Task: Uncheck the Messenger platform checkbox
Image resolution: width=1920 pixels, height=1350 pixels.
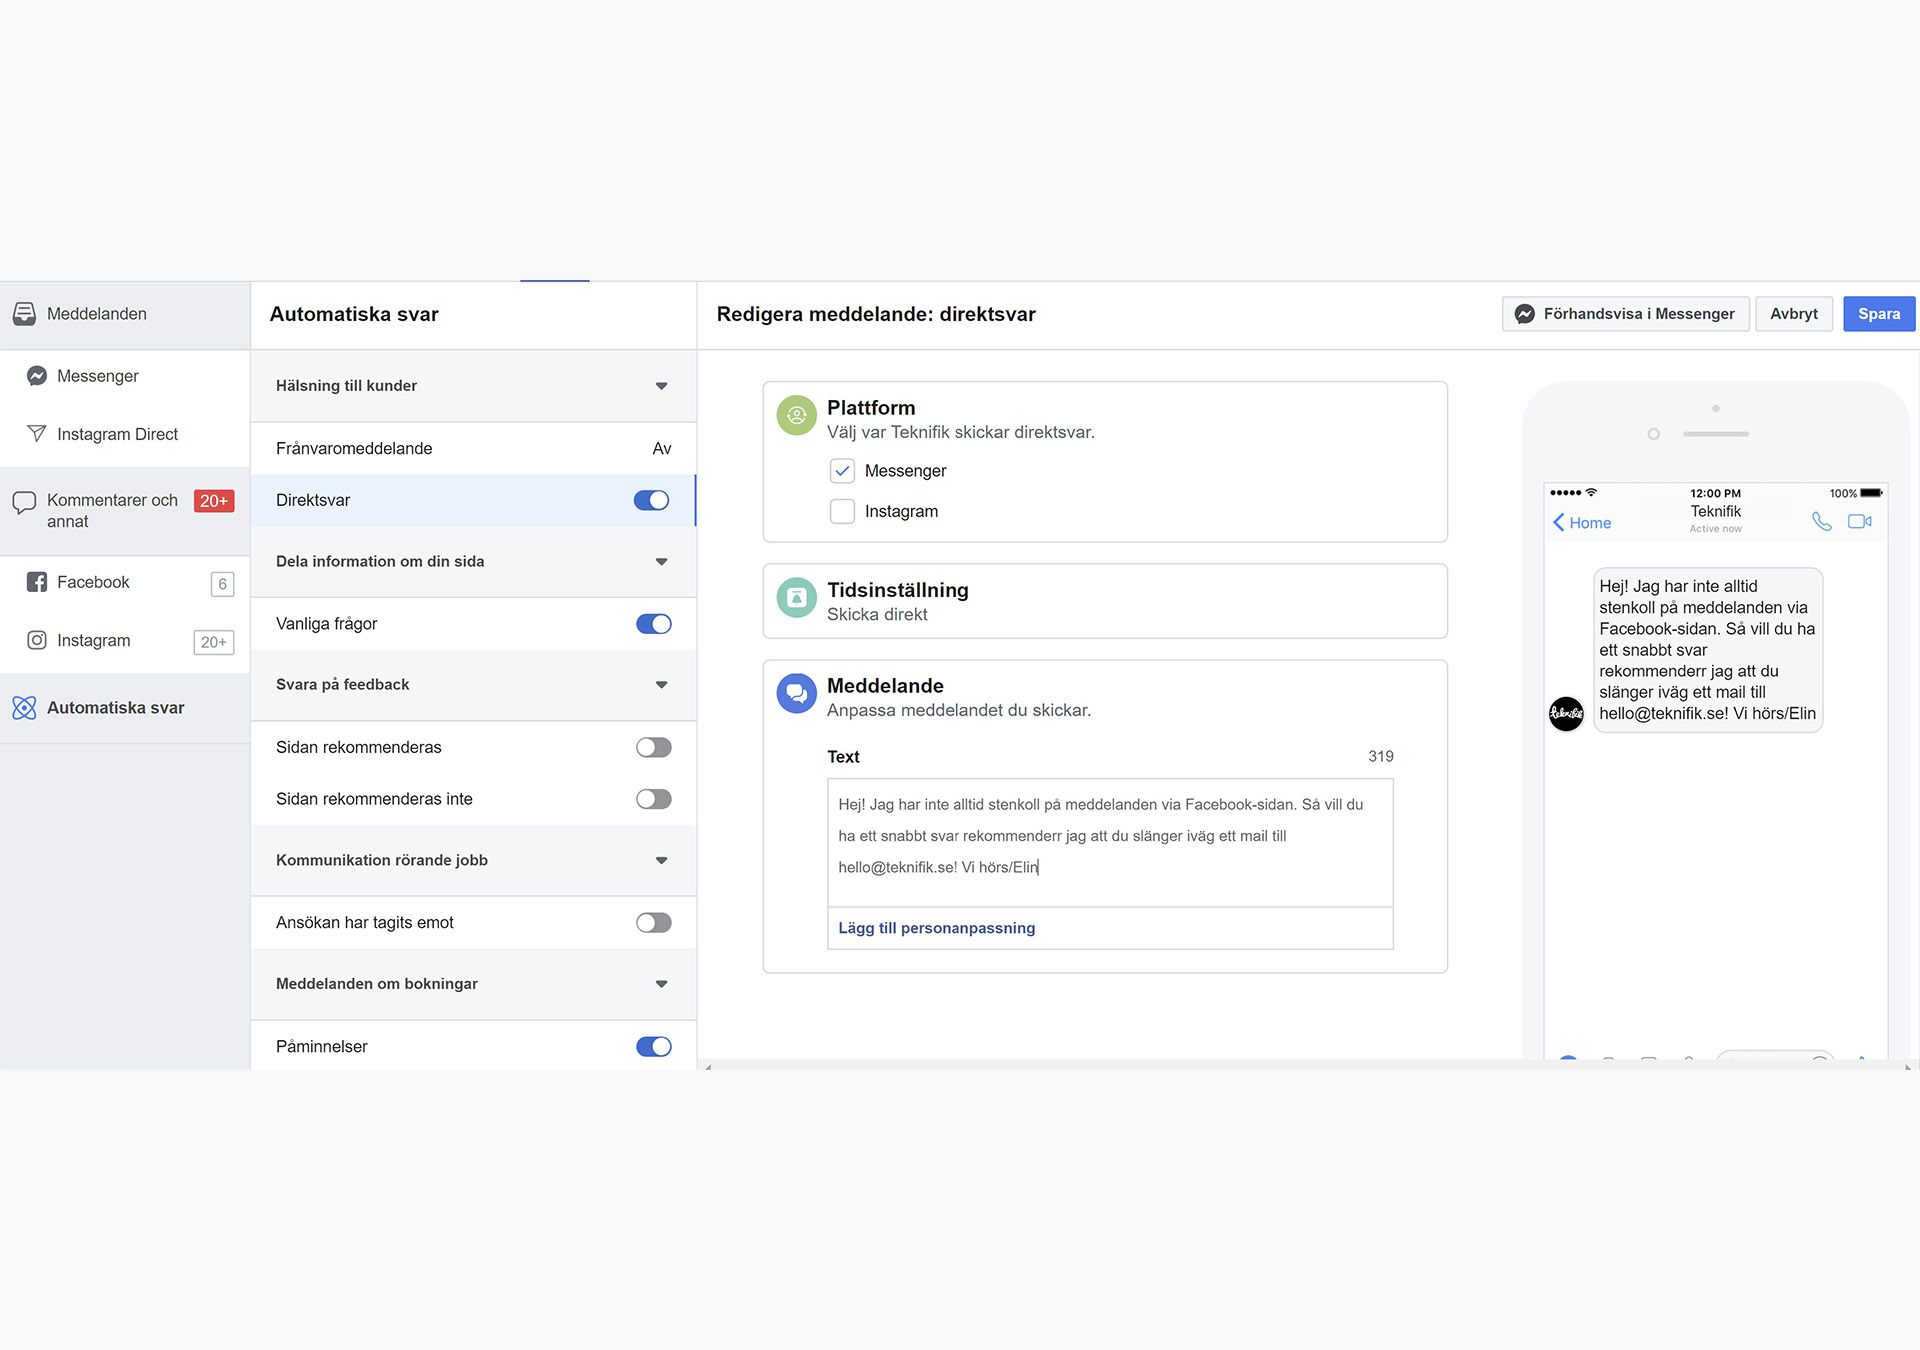Action: point(842,471)
